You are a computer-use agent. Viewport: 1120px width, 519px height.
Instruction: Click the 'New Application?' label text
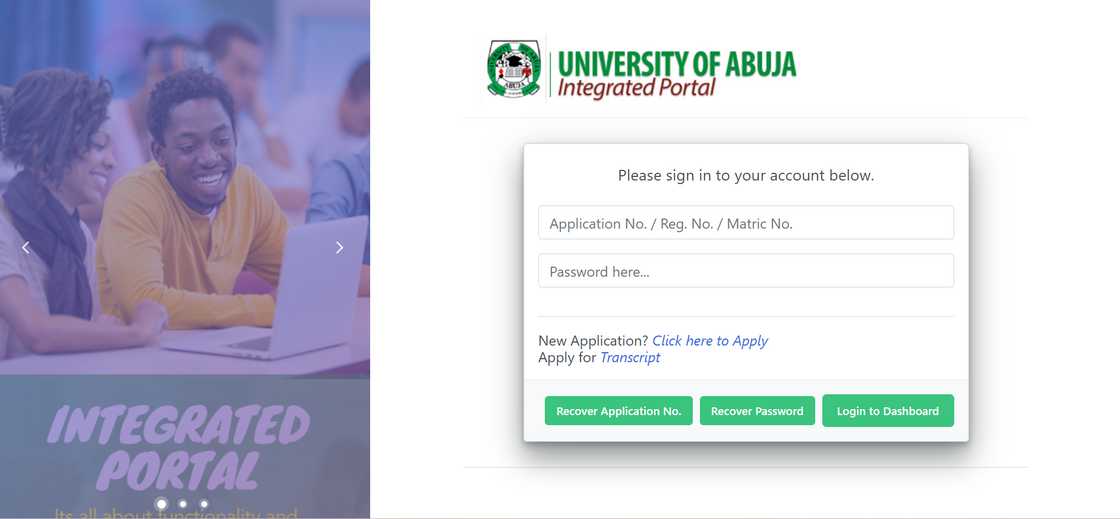[593, 341]
